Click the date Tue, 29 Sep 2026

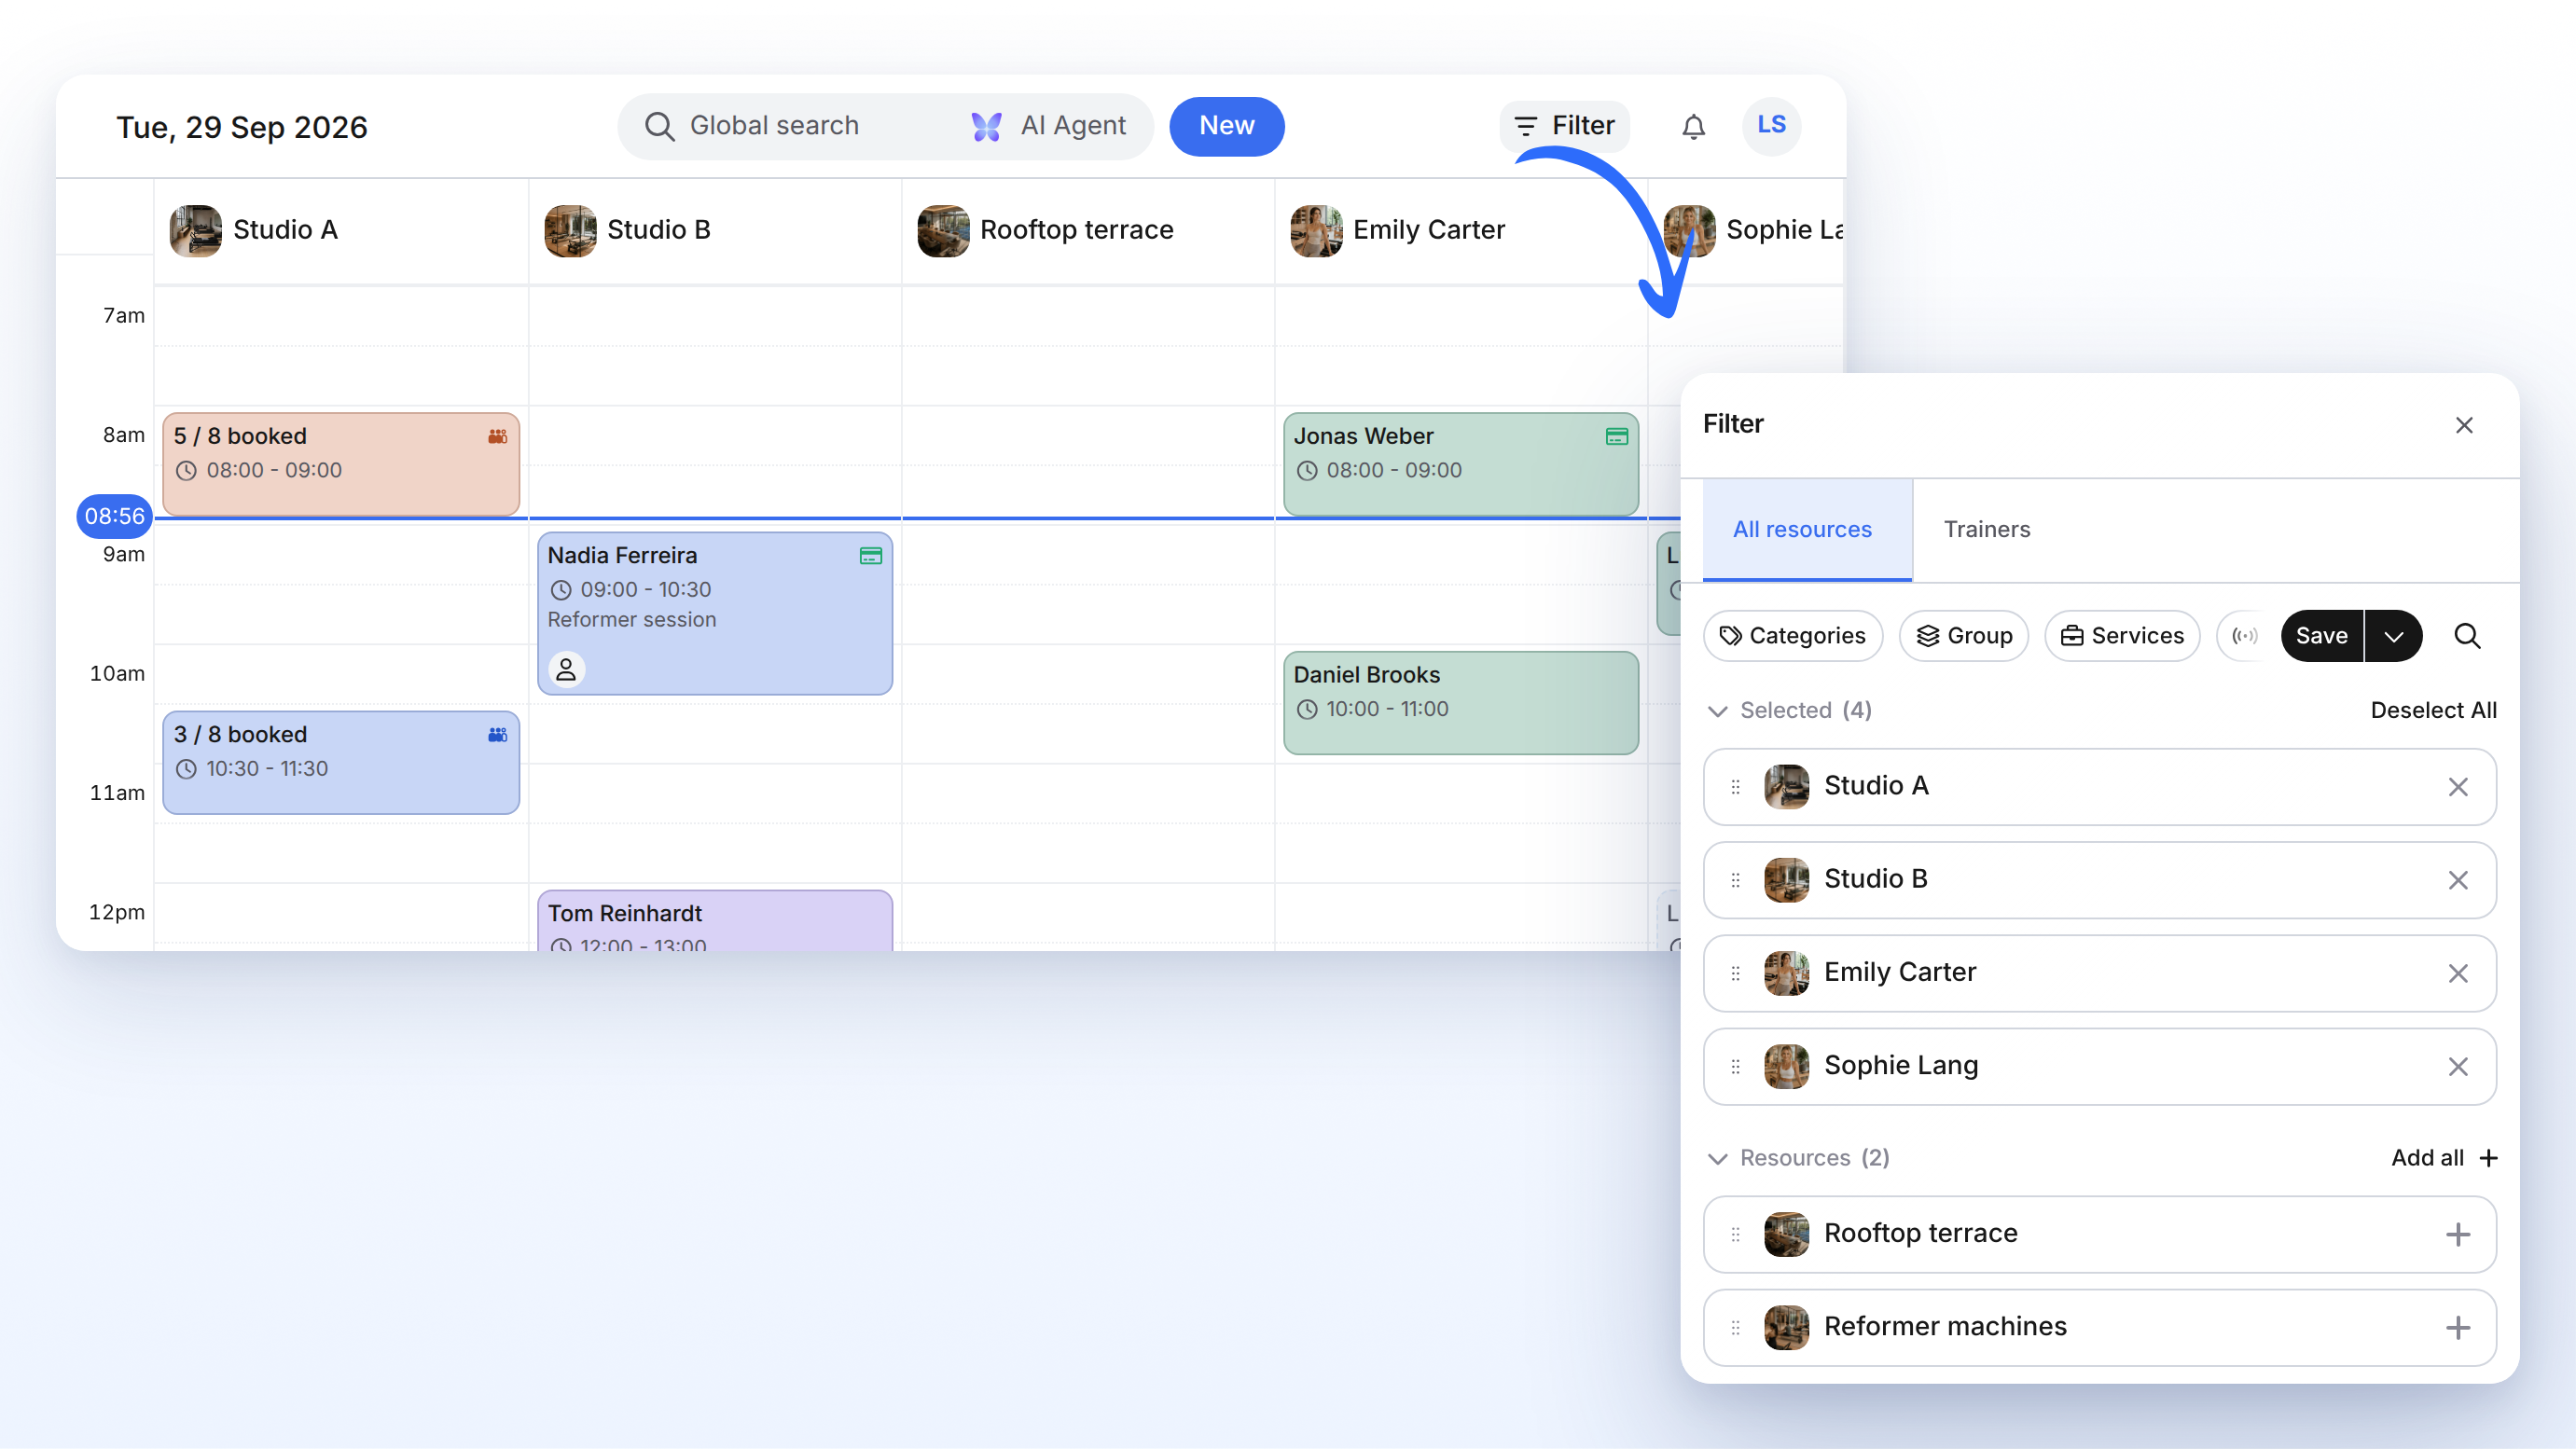point(242,127)
